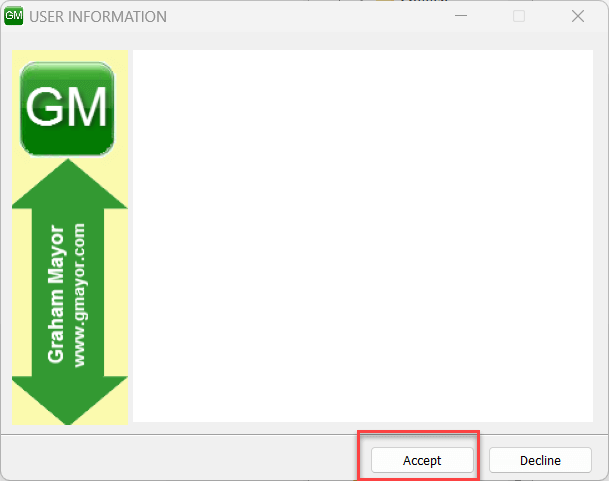
Task: Close the USER INFORMATION dialog
Action: tap(578, 16)
